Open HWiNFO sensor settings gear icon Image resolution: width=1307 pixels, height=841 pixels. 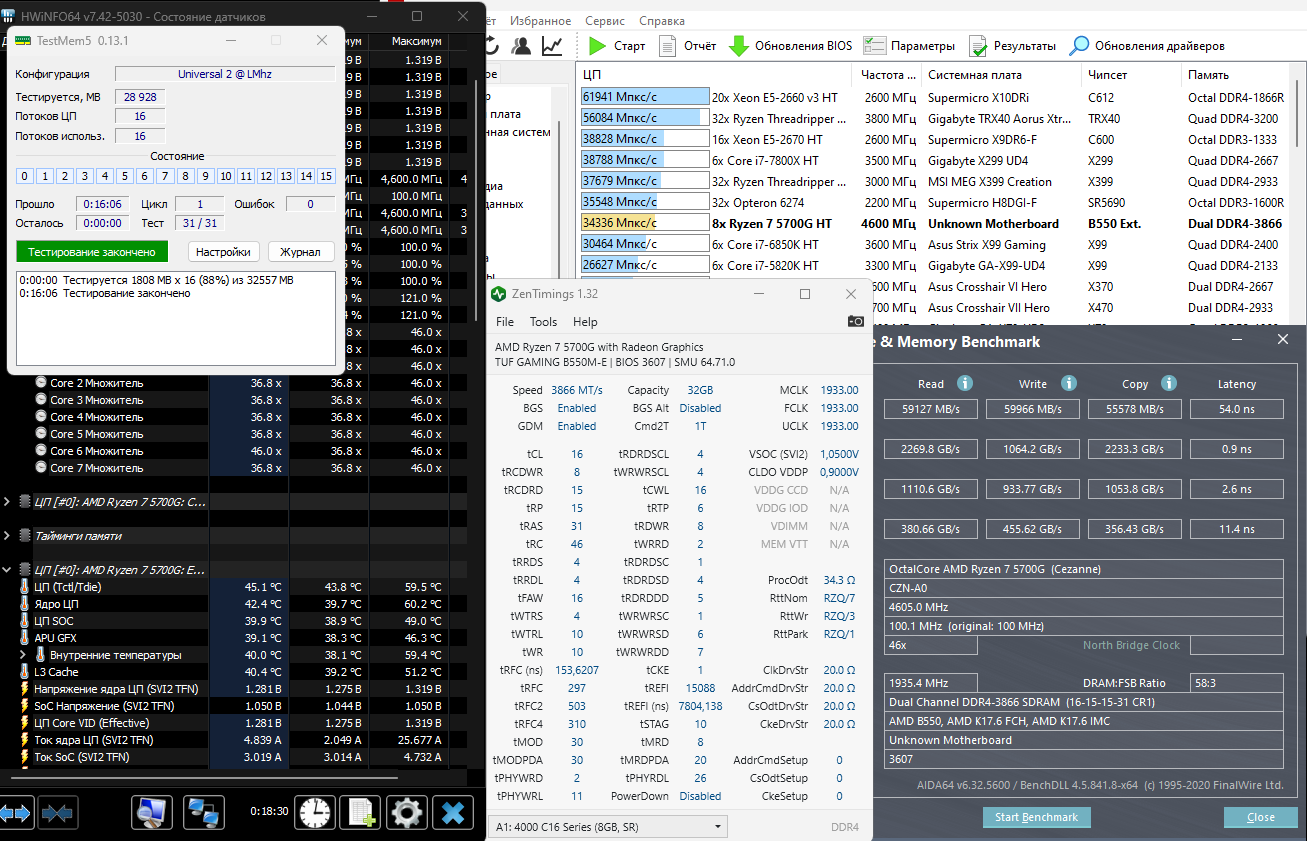point(406,812)
